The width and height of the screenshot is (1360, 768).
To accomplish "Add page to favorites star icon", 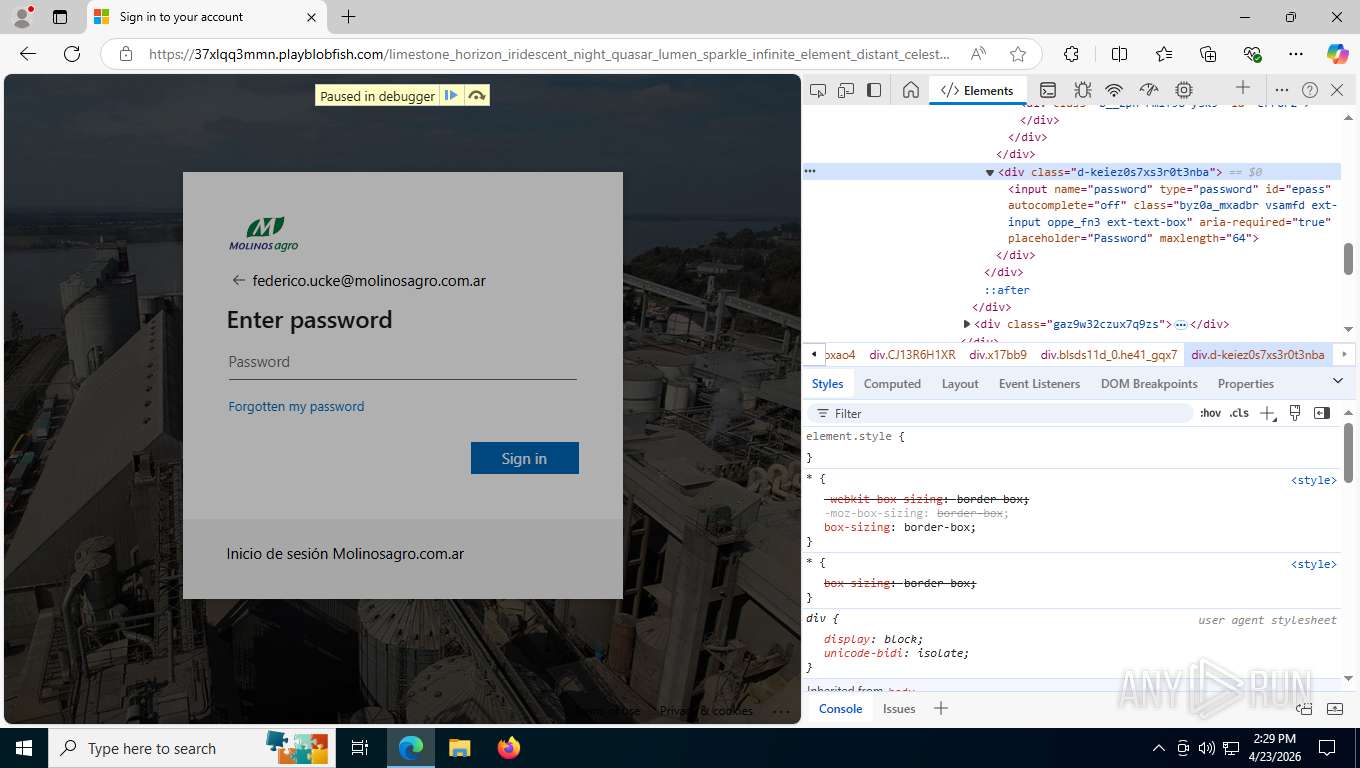I will [x=1018, y=54].
